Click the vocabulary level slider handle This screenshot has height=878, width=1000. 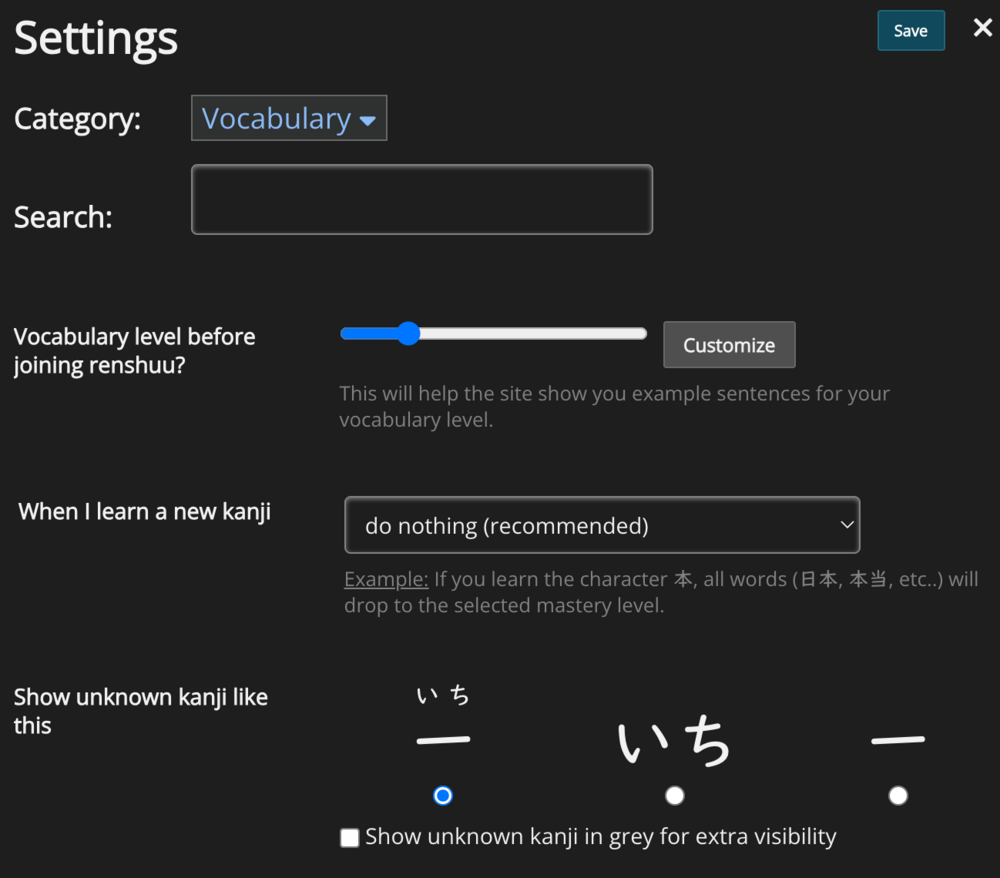click(408, 333)
